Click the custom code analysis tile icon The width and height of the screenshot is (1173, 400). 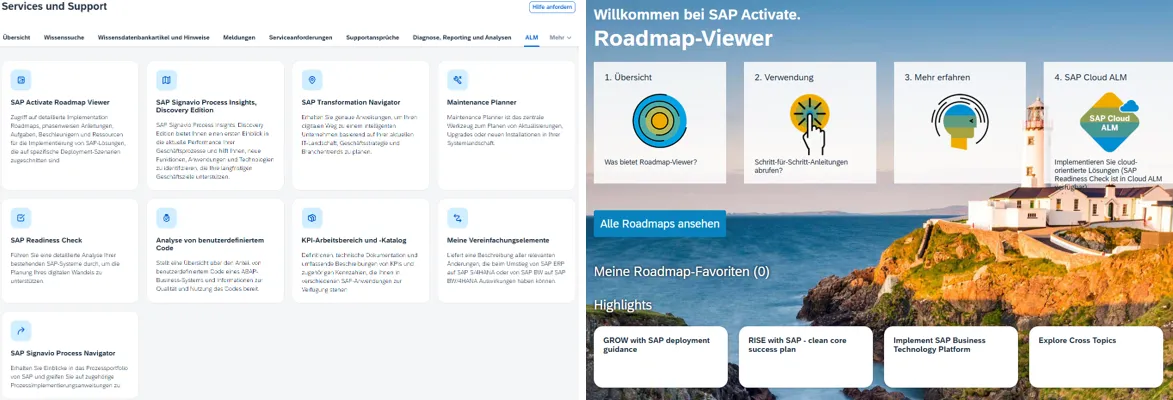(x=166, y=217)
